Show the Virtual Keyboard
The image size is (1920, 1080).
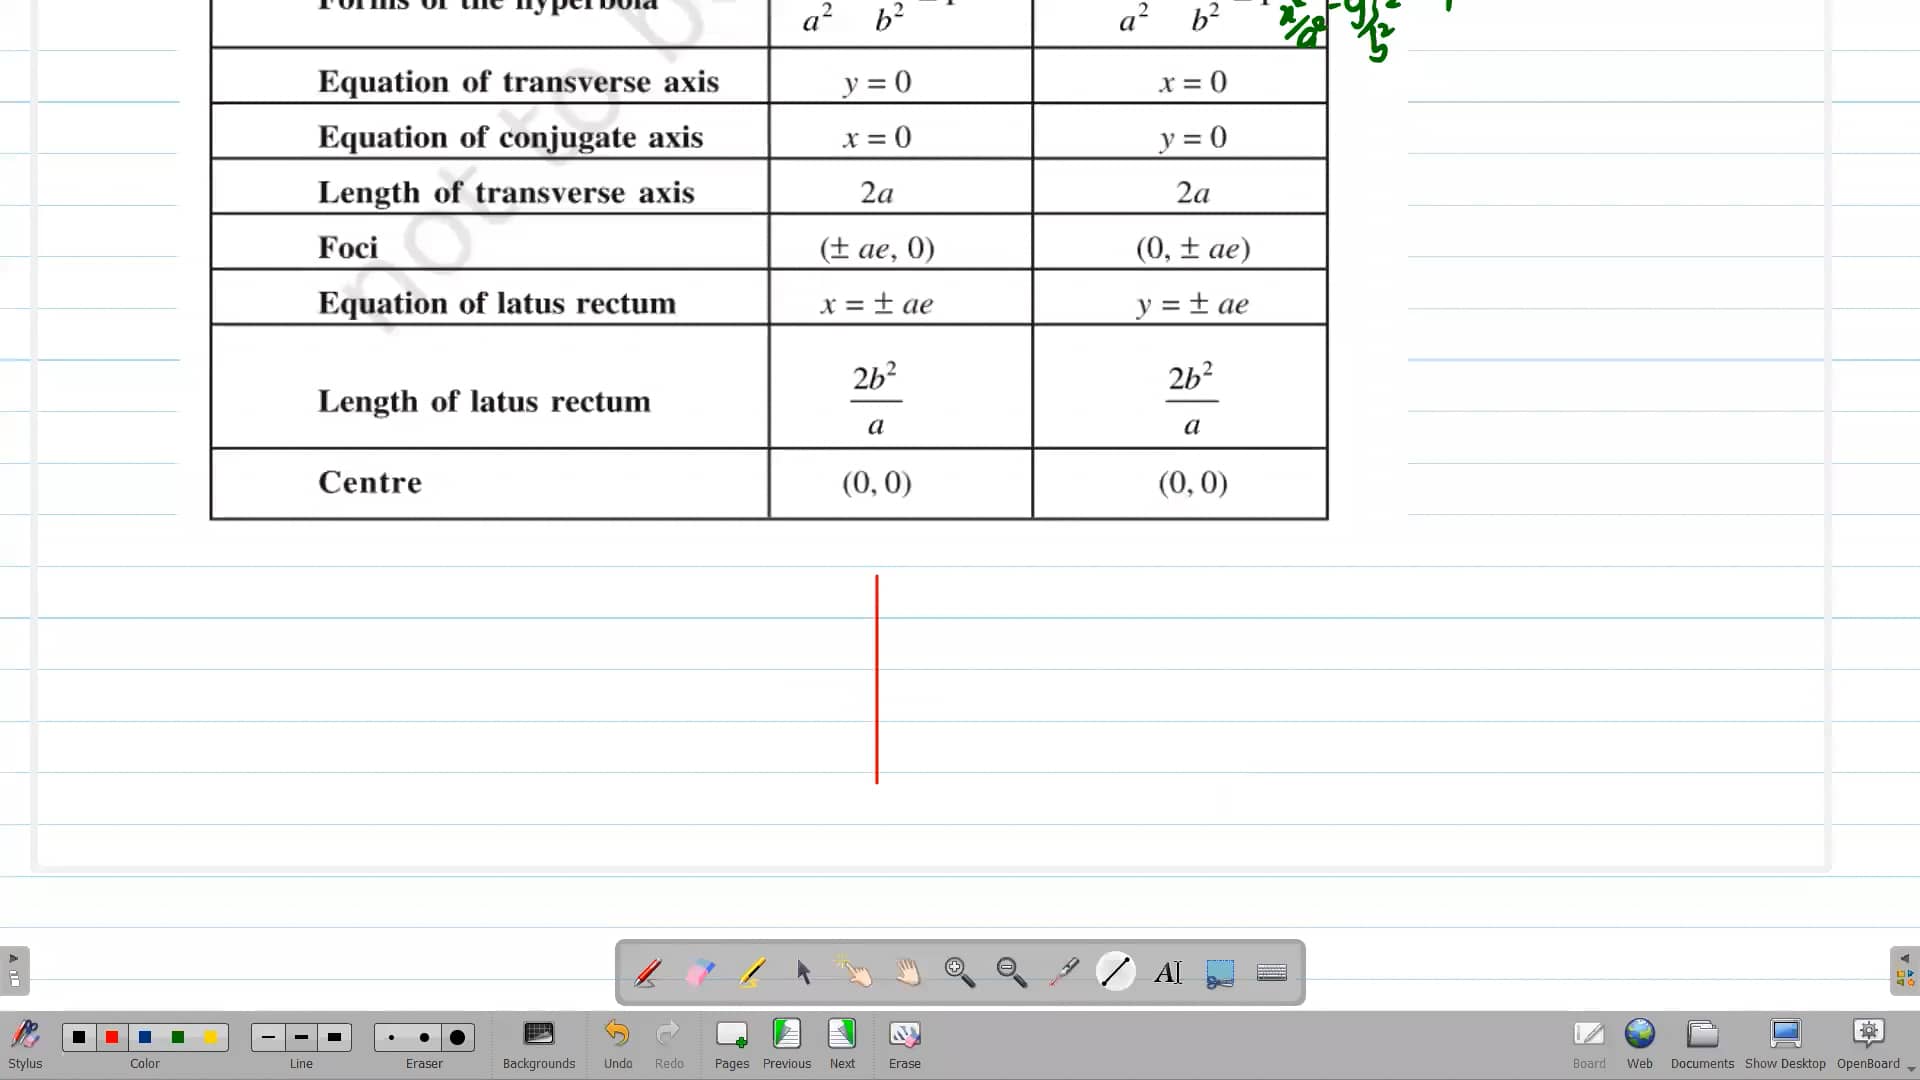(1271, 971)
